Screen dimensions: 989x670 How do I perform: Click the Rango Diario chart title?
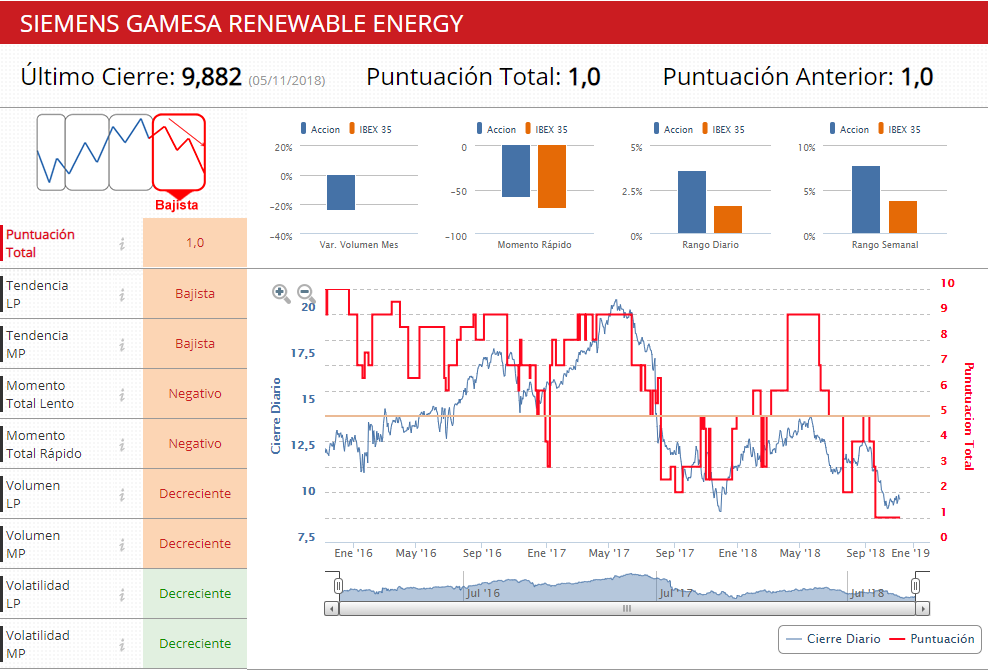(710, 245)
